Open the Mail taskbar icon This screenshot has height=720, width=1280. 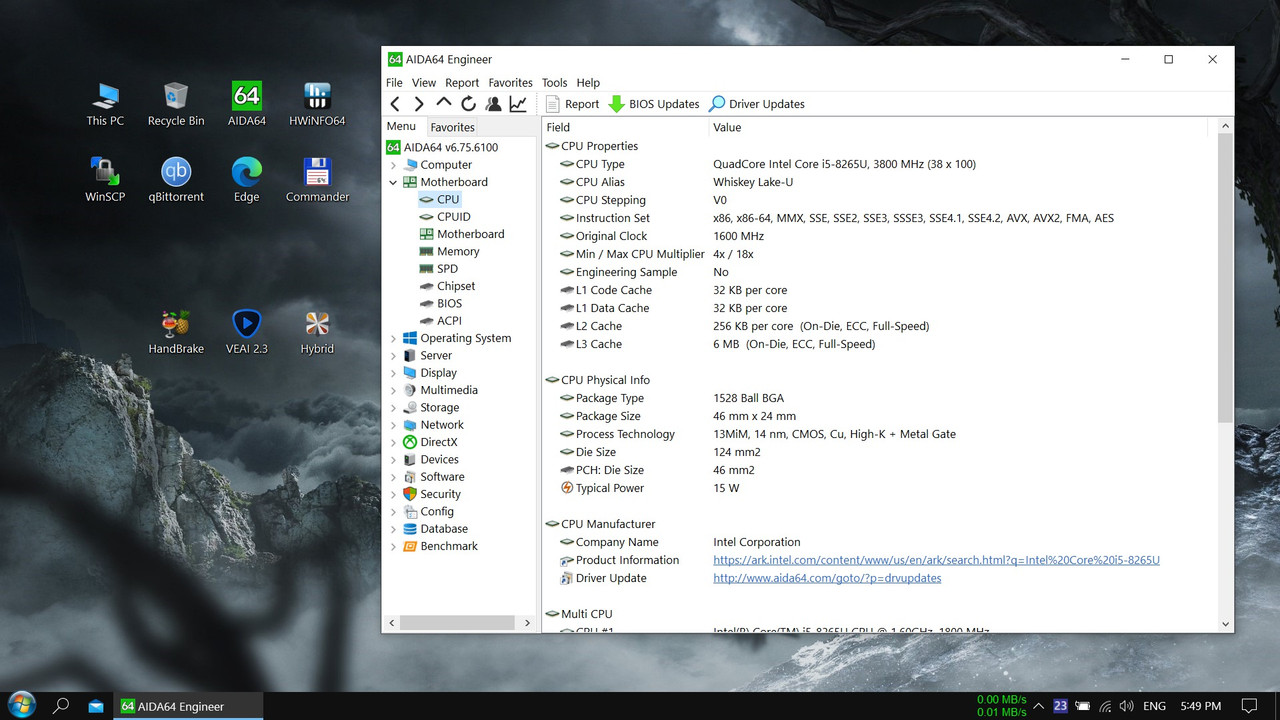point(96,706)
